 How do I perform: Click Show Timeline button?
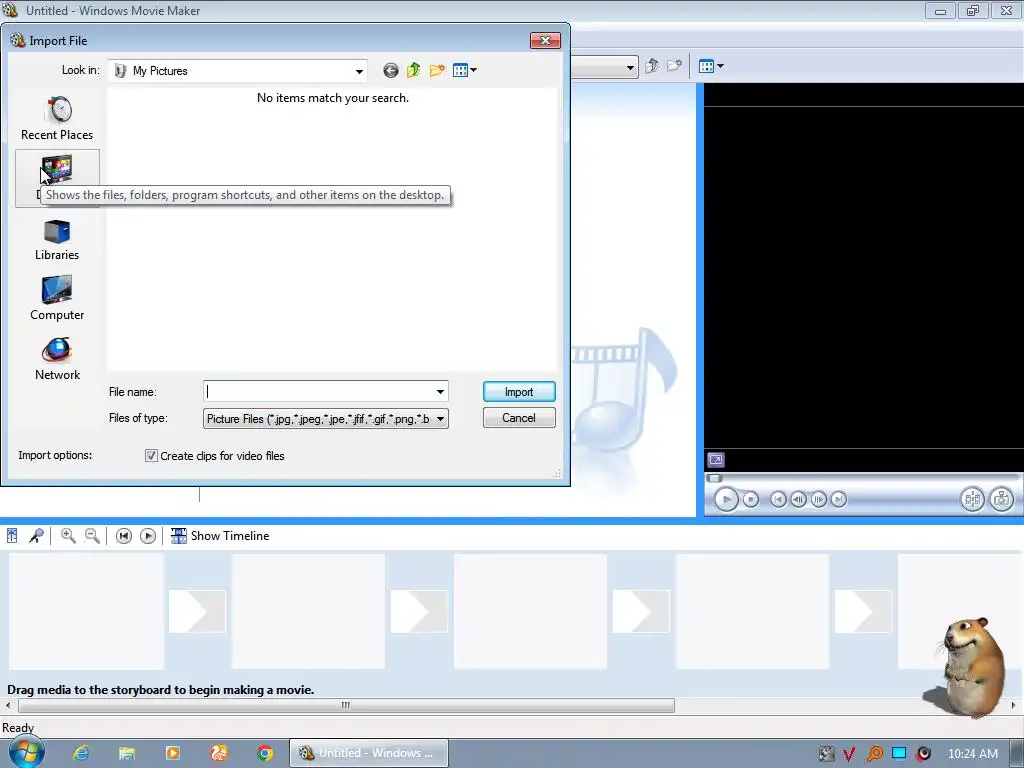coord(220,536)
